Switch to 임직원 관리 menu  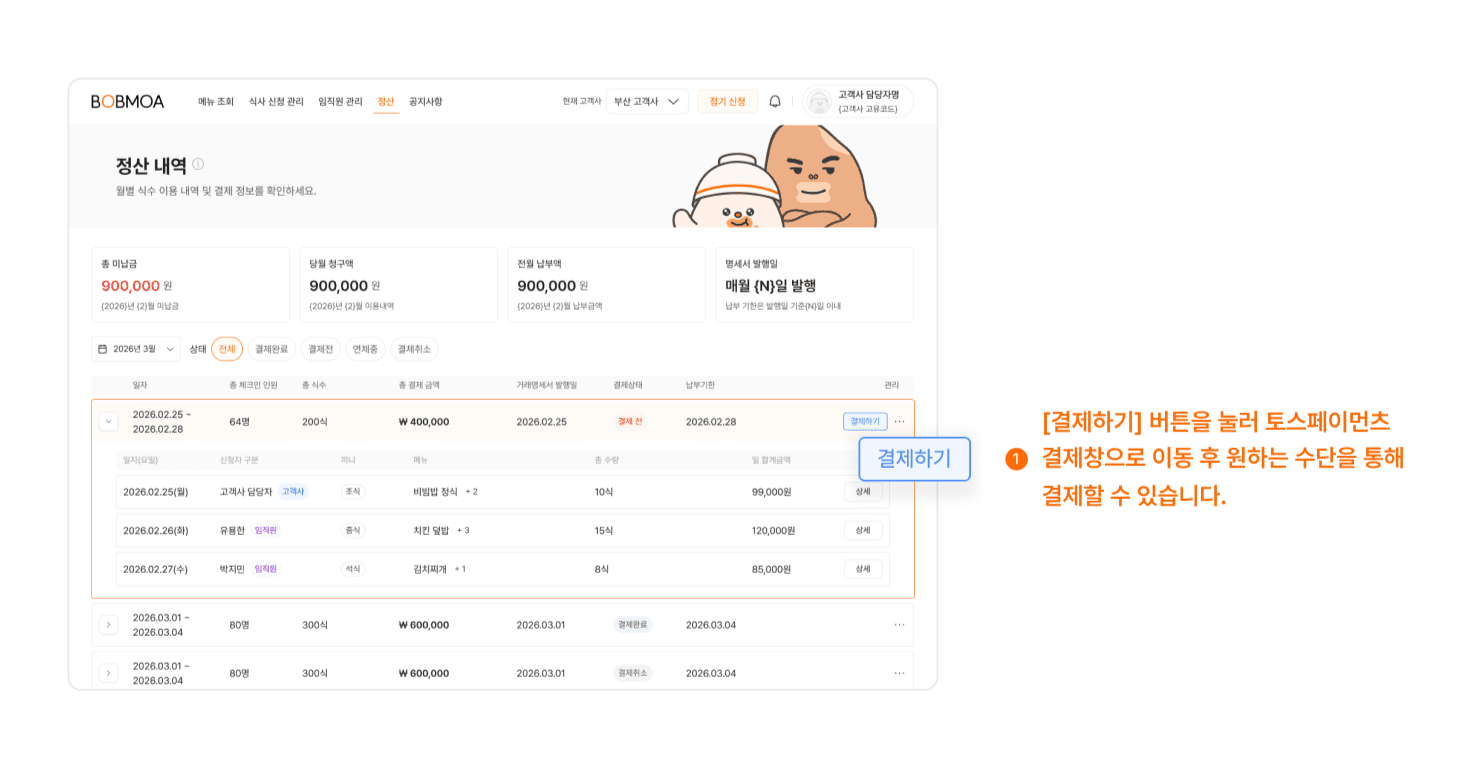point(340,101)
